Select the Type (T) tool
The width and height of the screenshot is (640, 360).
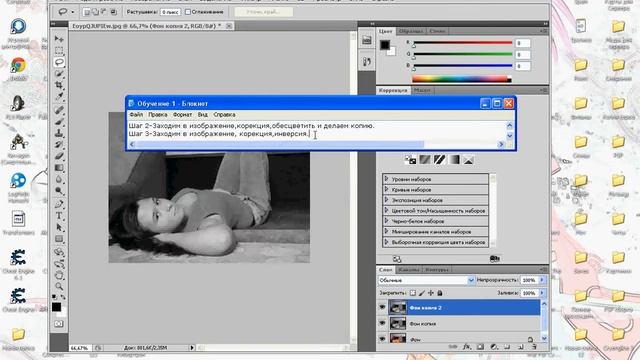(59, 216)
